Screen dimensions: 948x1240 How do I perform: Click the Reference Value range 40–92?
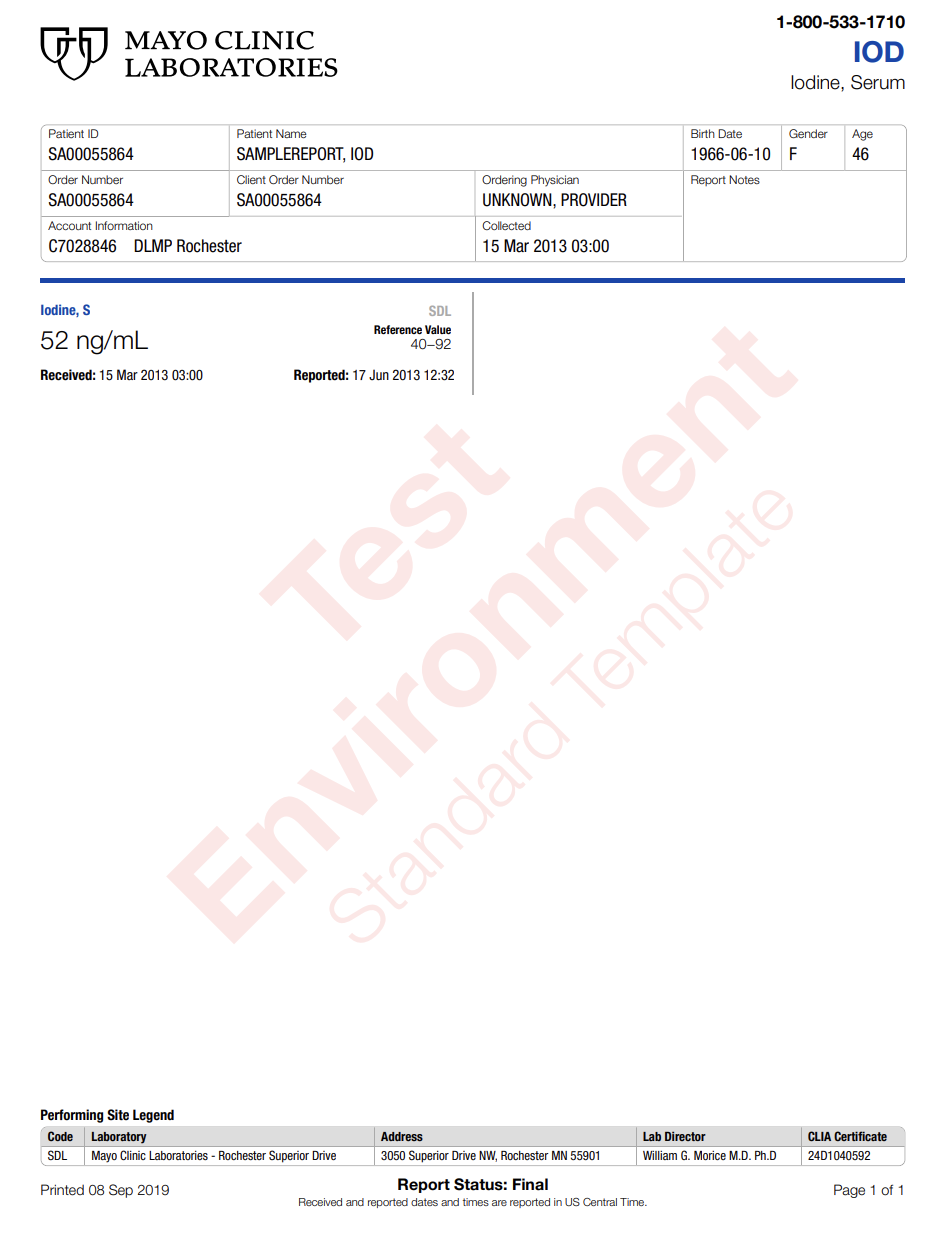[431, 345]
